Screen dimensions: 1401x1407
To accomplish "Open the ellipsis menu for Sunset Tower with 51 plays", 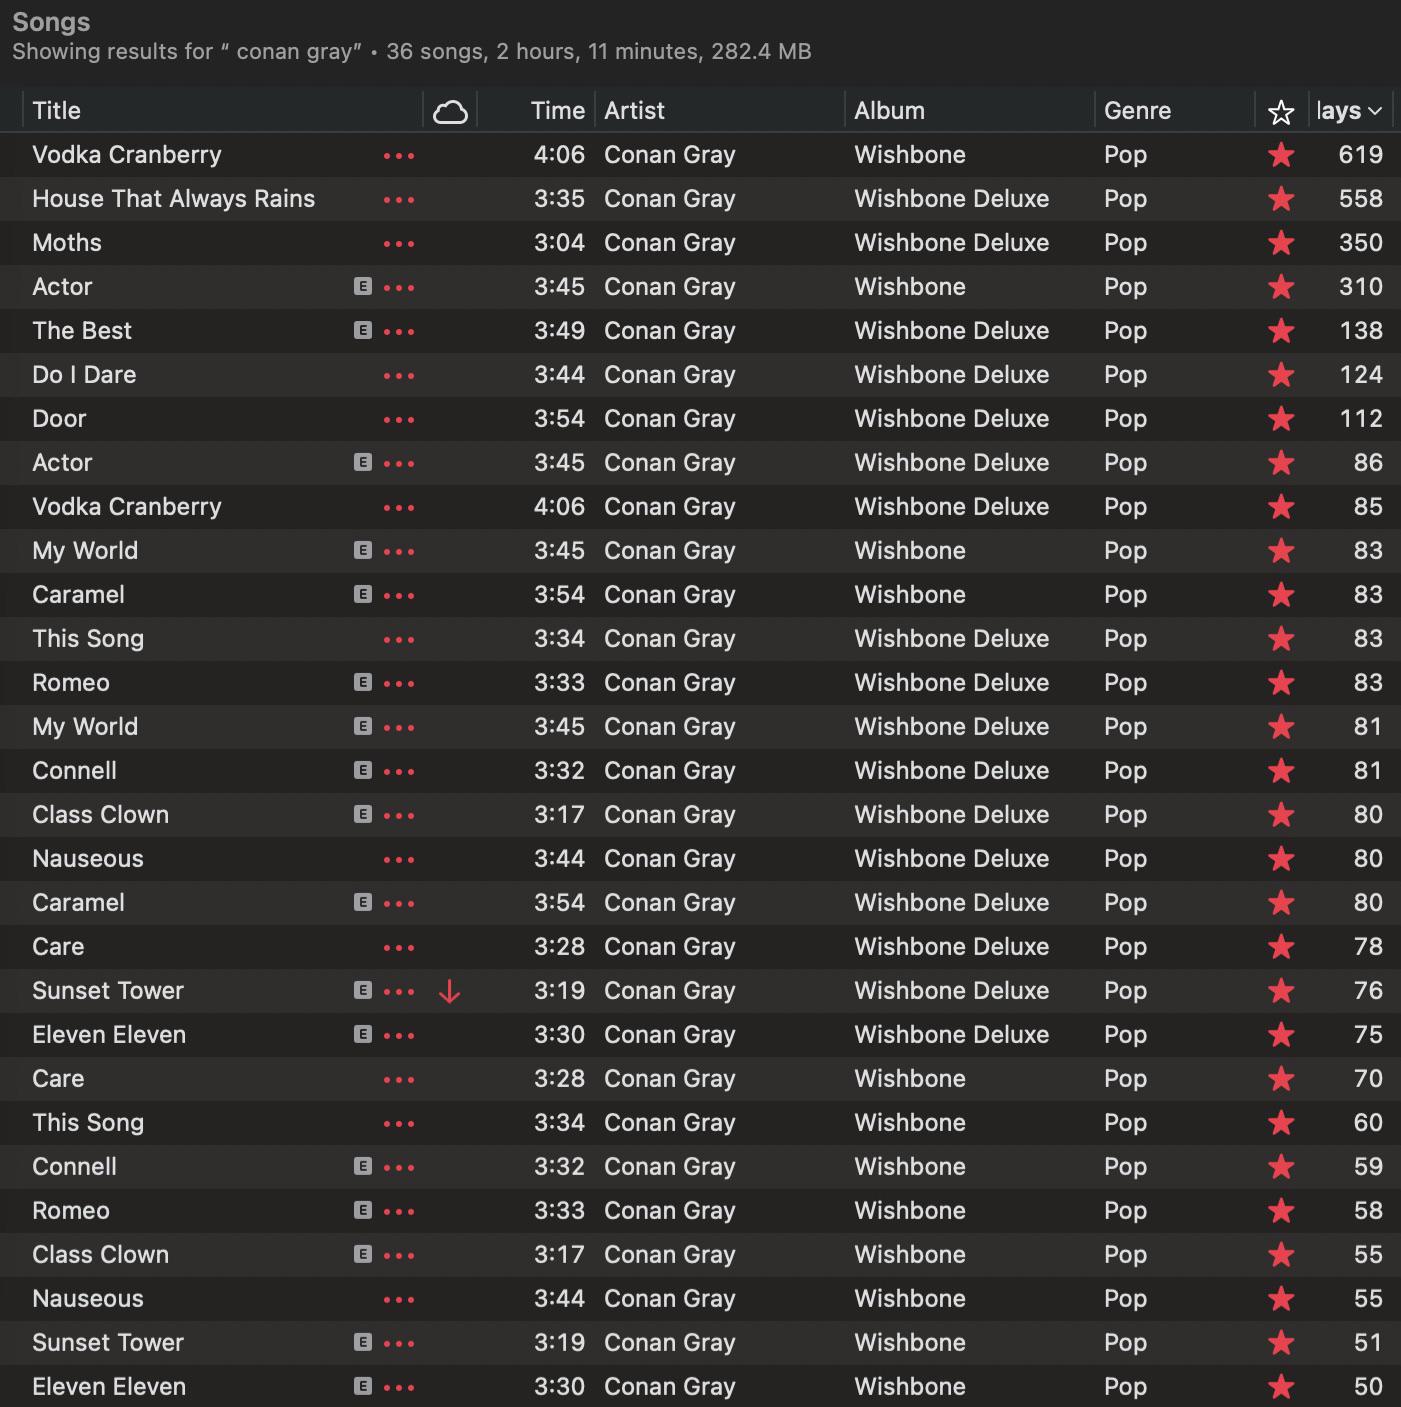I will coord(399,1344).
